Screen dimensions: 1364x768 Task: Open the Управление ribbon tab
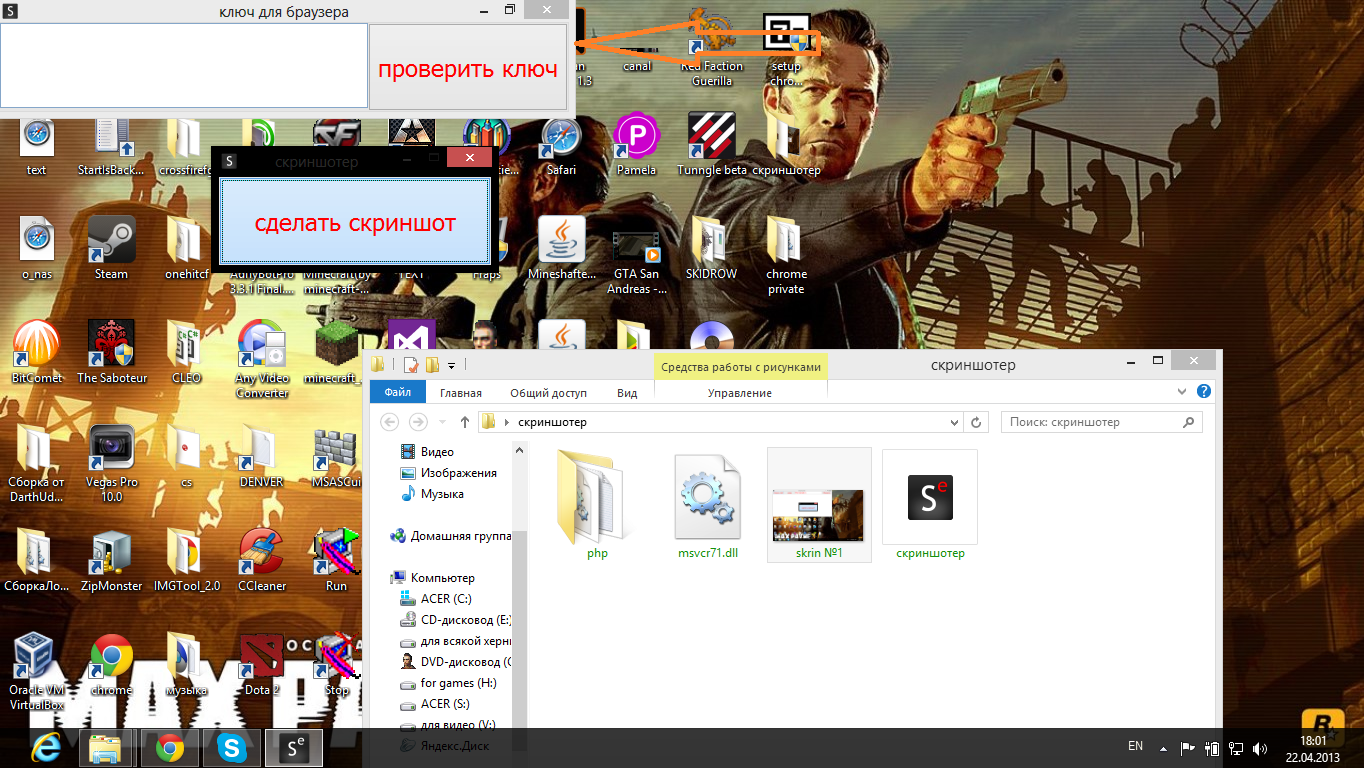[x=740, y=393]
